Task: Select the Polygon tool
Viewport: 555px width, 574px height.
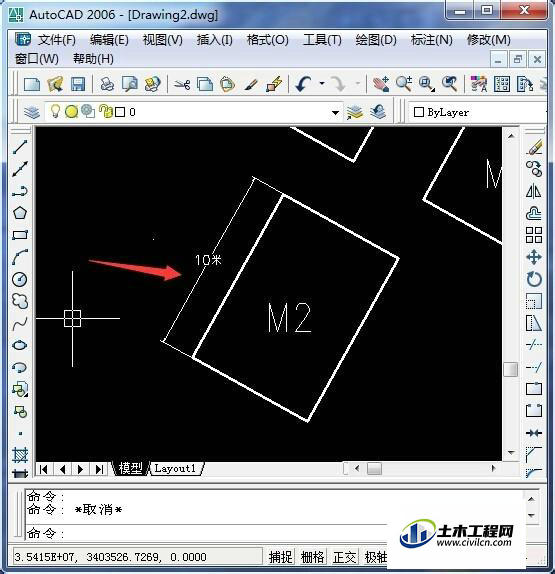Action: pos(20,213)
